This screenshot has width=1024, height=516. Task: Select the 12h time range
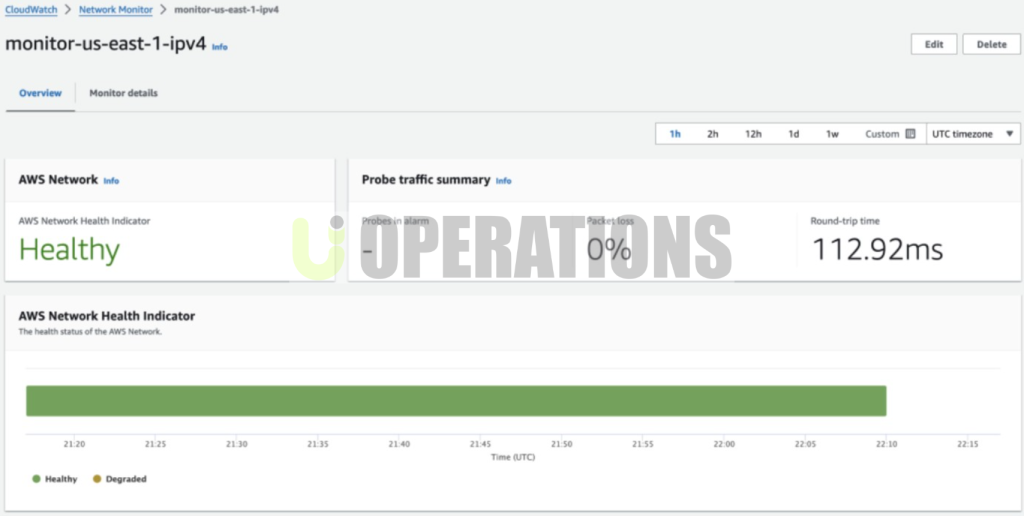click(x=753, y=134)
